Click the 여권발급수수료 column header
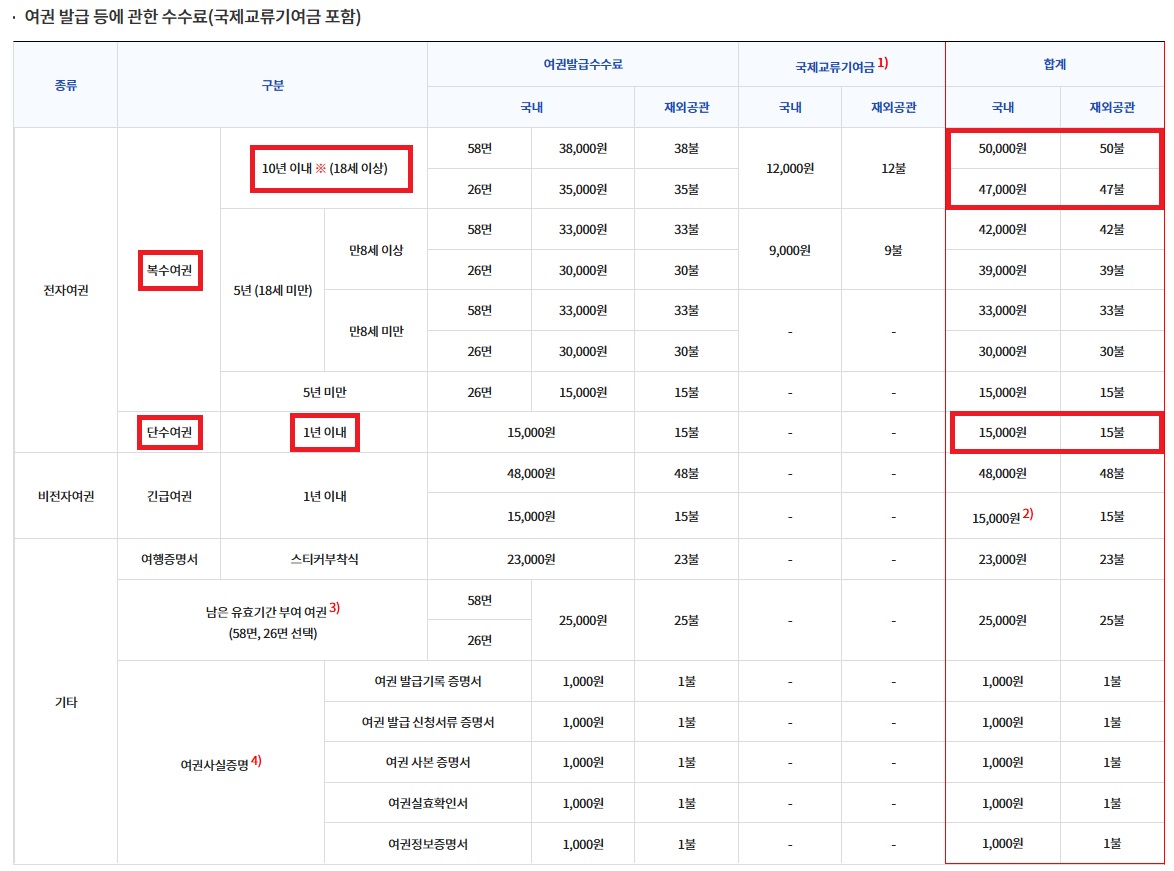 pyautogui.click(x=582, y=62)
